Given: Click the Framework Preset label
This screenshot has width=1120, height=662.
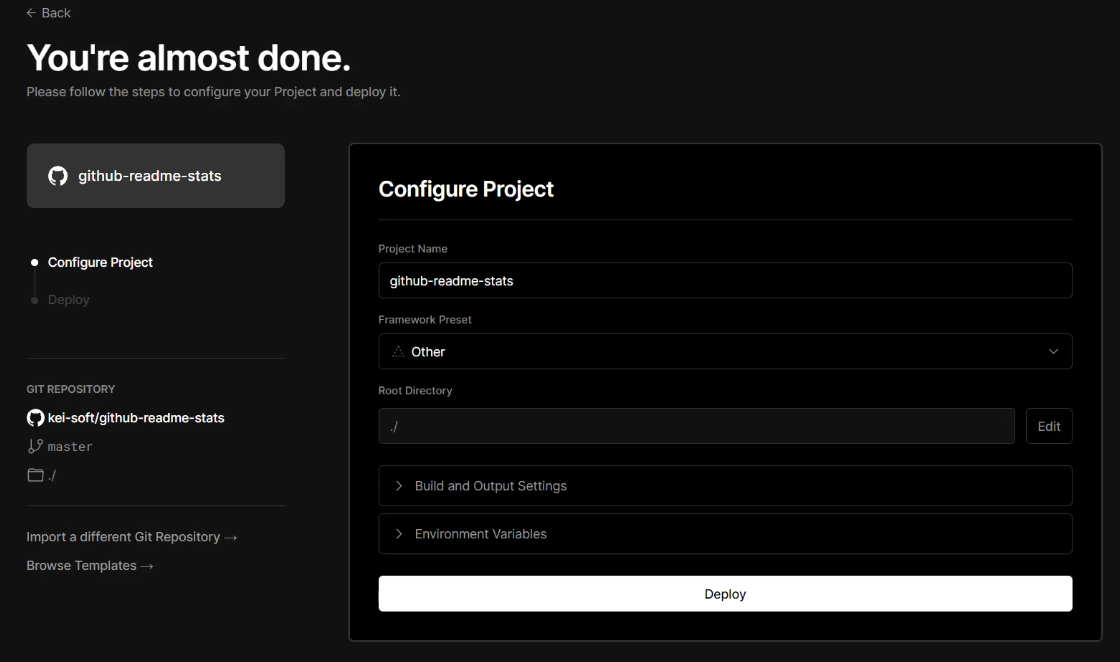Looking at the screenshot, I should click(x=425, y=320).
